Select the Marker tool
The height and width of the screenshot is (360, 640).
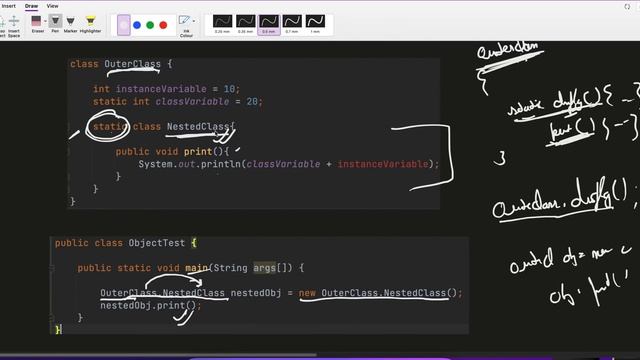[71, 24]
